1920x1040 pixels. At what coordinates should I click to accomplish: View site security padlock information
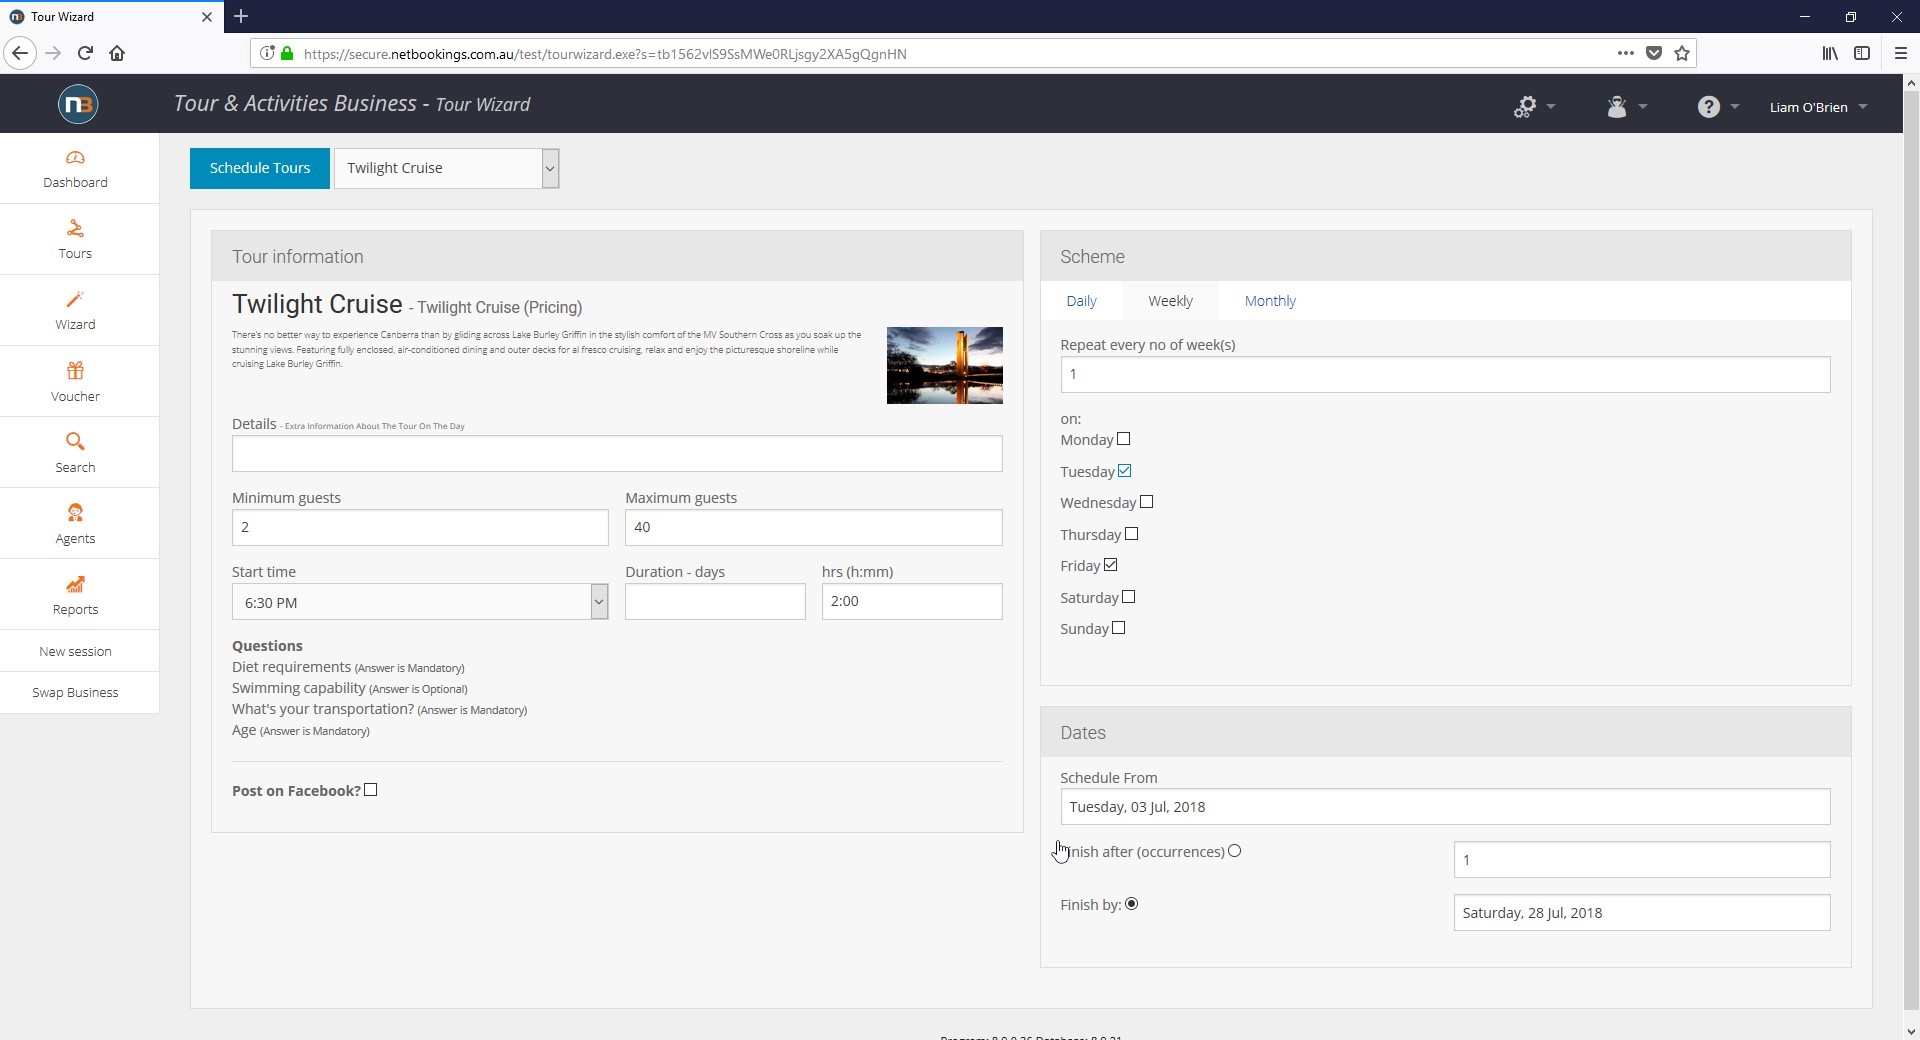tap(287, 53)
